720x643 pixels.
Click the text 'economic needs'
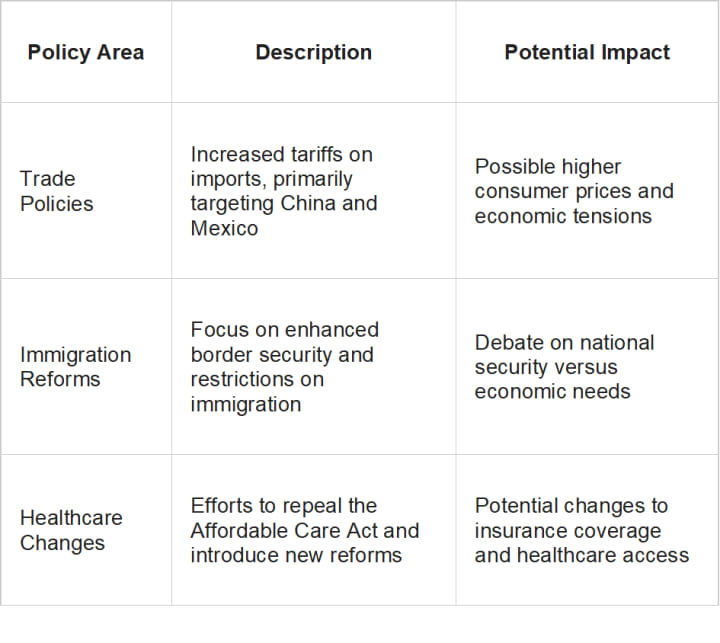pyautogui.click(x=552, y=392)
